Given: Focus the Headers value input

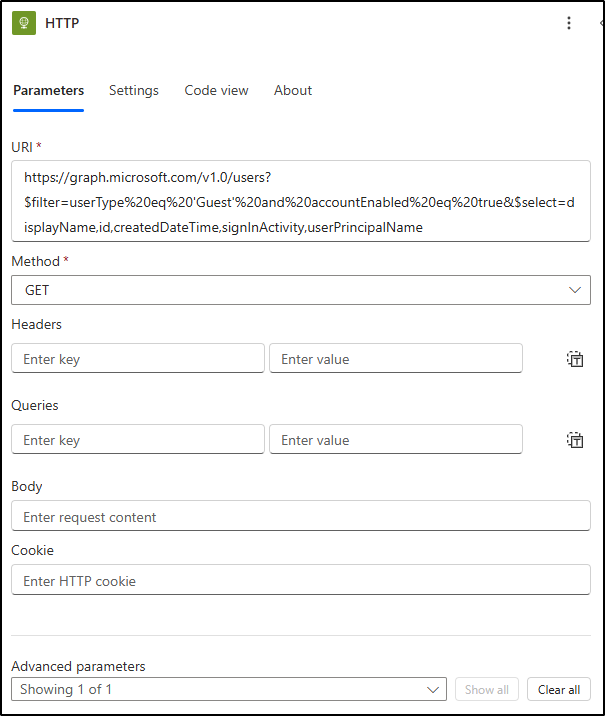Looking at the screenshot, I should click(x=396, y=359).
